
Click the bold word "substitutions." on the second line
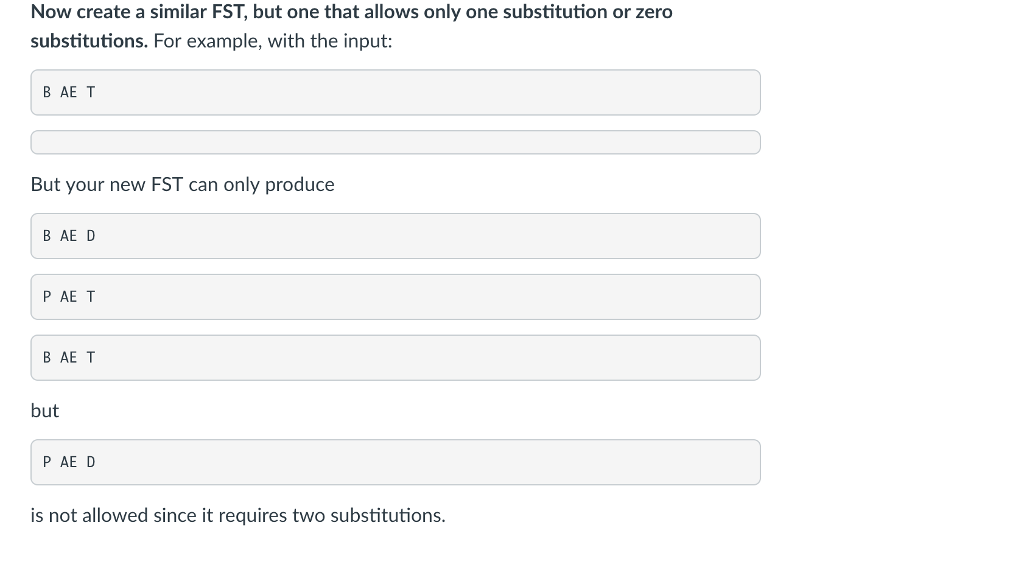point(90,42)
